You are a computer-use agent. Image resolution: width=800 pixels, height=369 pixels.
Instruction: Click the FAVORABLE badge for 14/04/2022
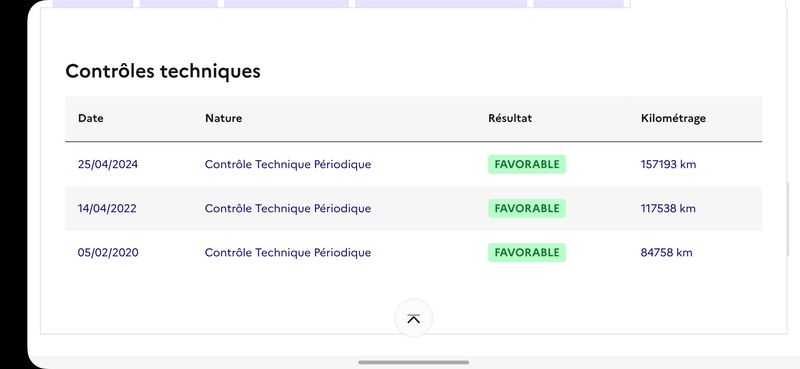(x=527, y=208)
